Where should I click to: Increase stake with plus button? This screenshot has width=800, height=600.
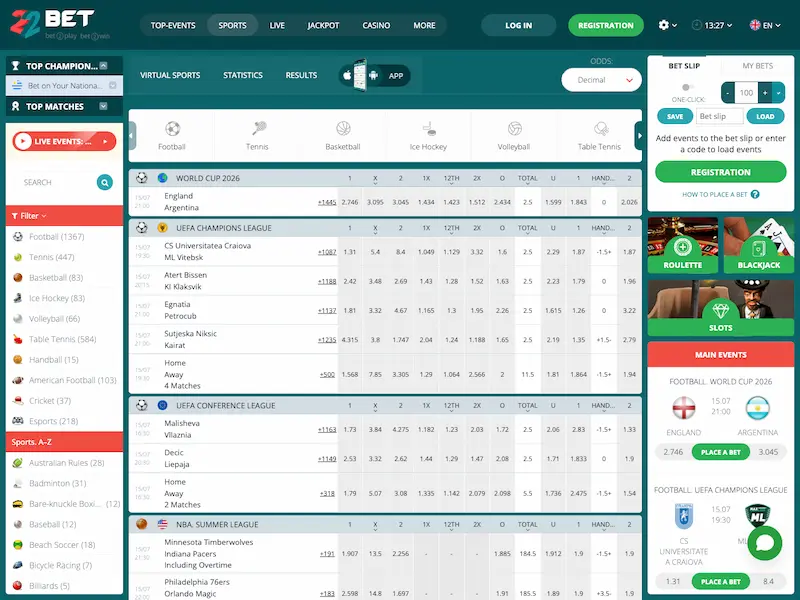click(x=765, y=93)
